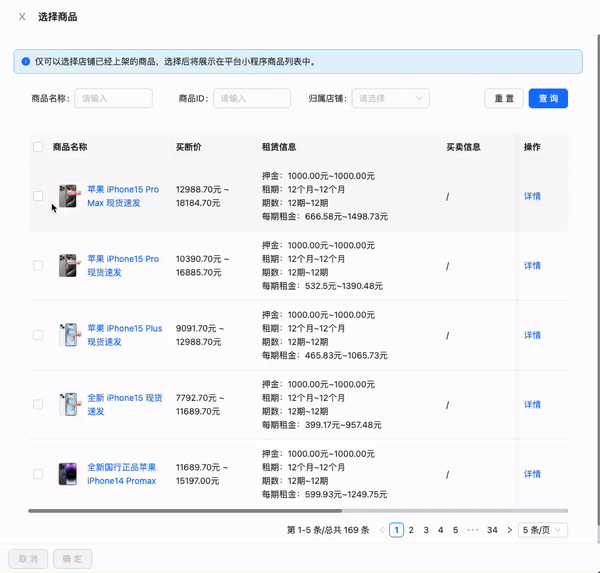Open the 全新 iPhone15 现货速发 product link
Screen dimensions: 600x573
click(125, 405)
